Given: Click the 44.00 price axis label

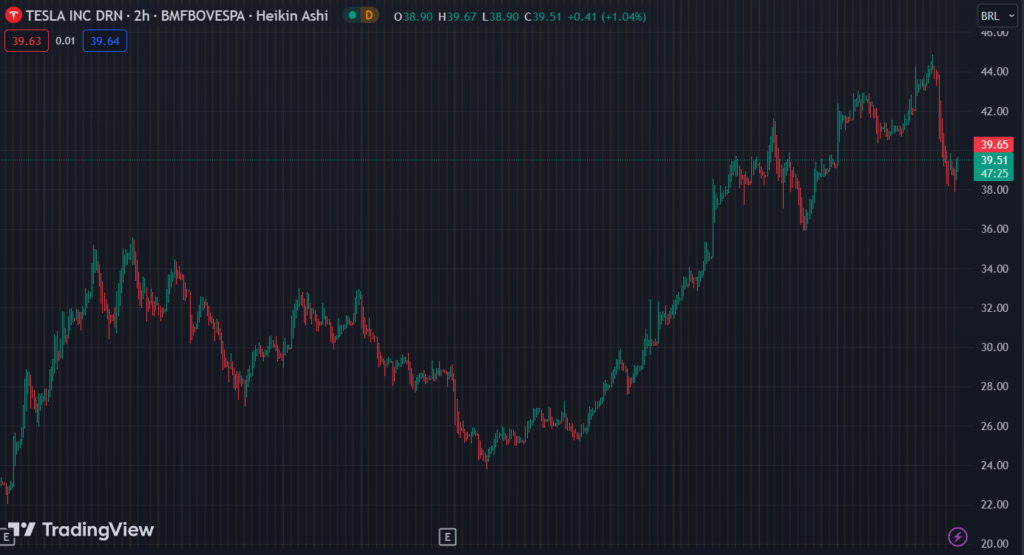Looking at the screenshot, I should (995, 72).
